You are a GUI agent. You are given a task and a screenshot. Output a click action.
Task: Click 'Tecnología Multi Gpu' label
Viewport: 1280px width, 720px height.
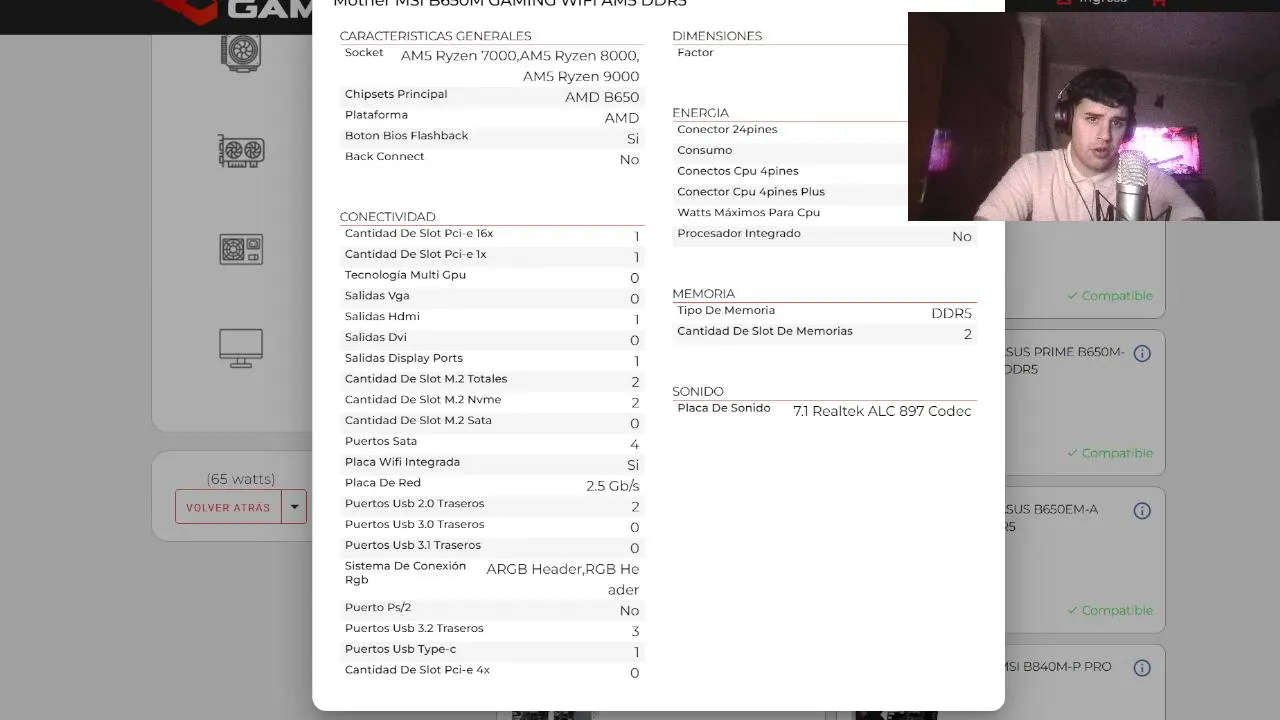pyautogui.click(x=405, y=275)
